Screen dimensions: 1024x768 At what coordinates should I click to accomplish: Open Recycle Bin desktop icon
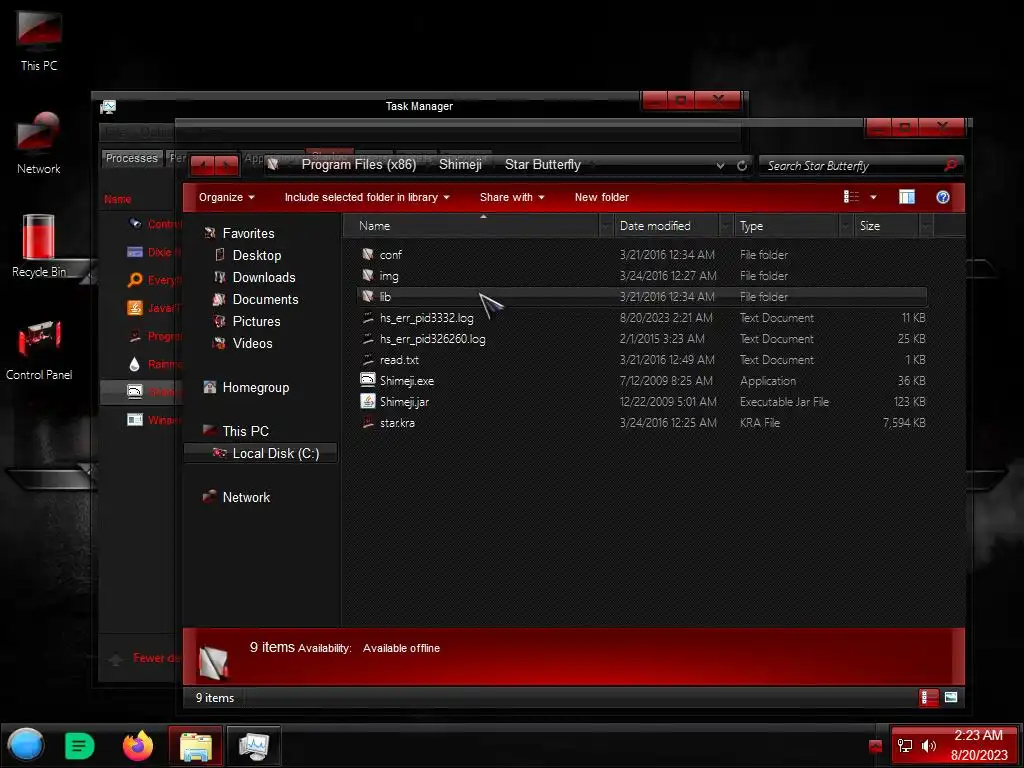(39, 246)
